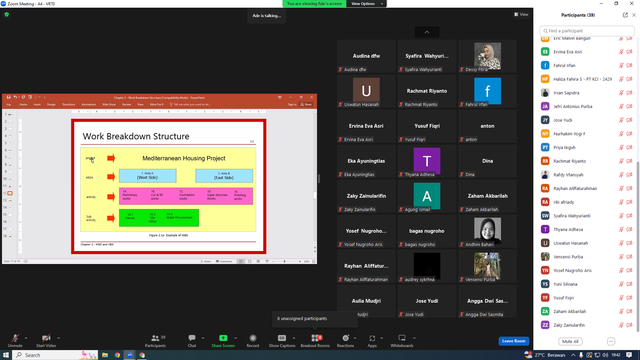Open the Design tab in PowerPoint
The width and height of the screenshot is (640, 360).
pyautogui.click(x=51, y=104)
